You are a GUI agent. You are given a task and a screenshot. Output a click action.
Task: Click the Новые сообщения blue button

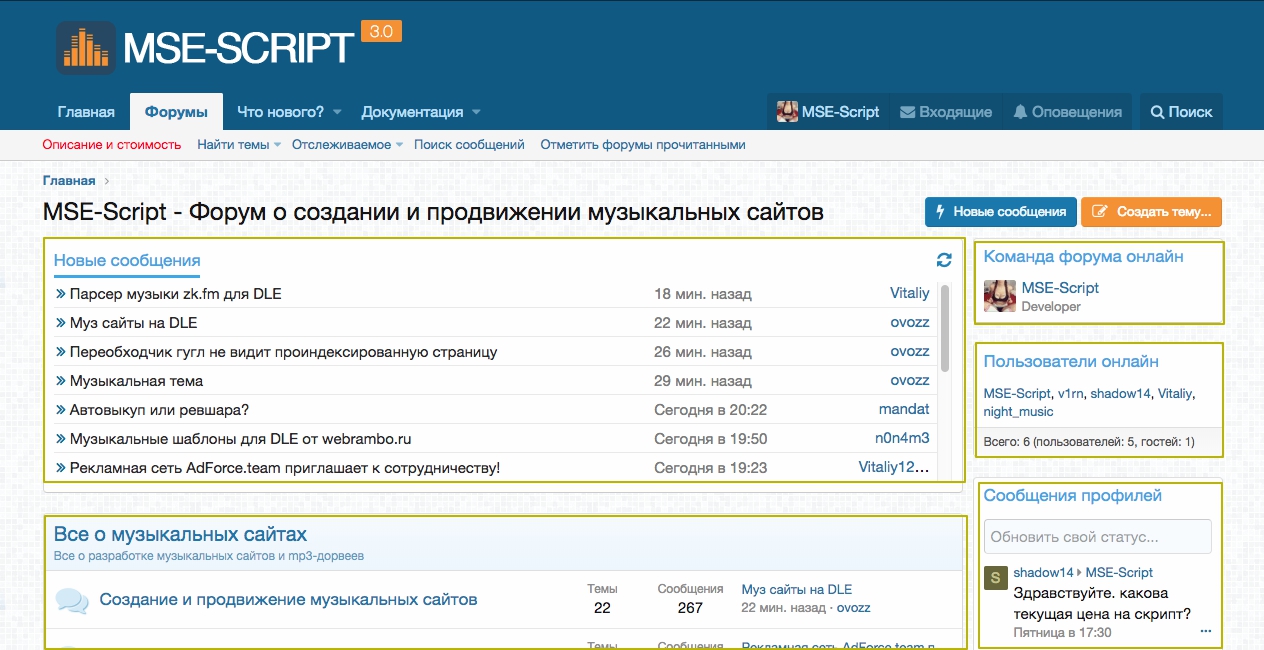tap(1001, 212)
